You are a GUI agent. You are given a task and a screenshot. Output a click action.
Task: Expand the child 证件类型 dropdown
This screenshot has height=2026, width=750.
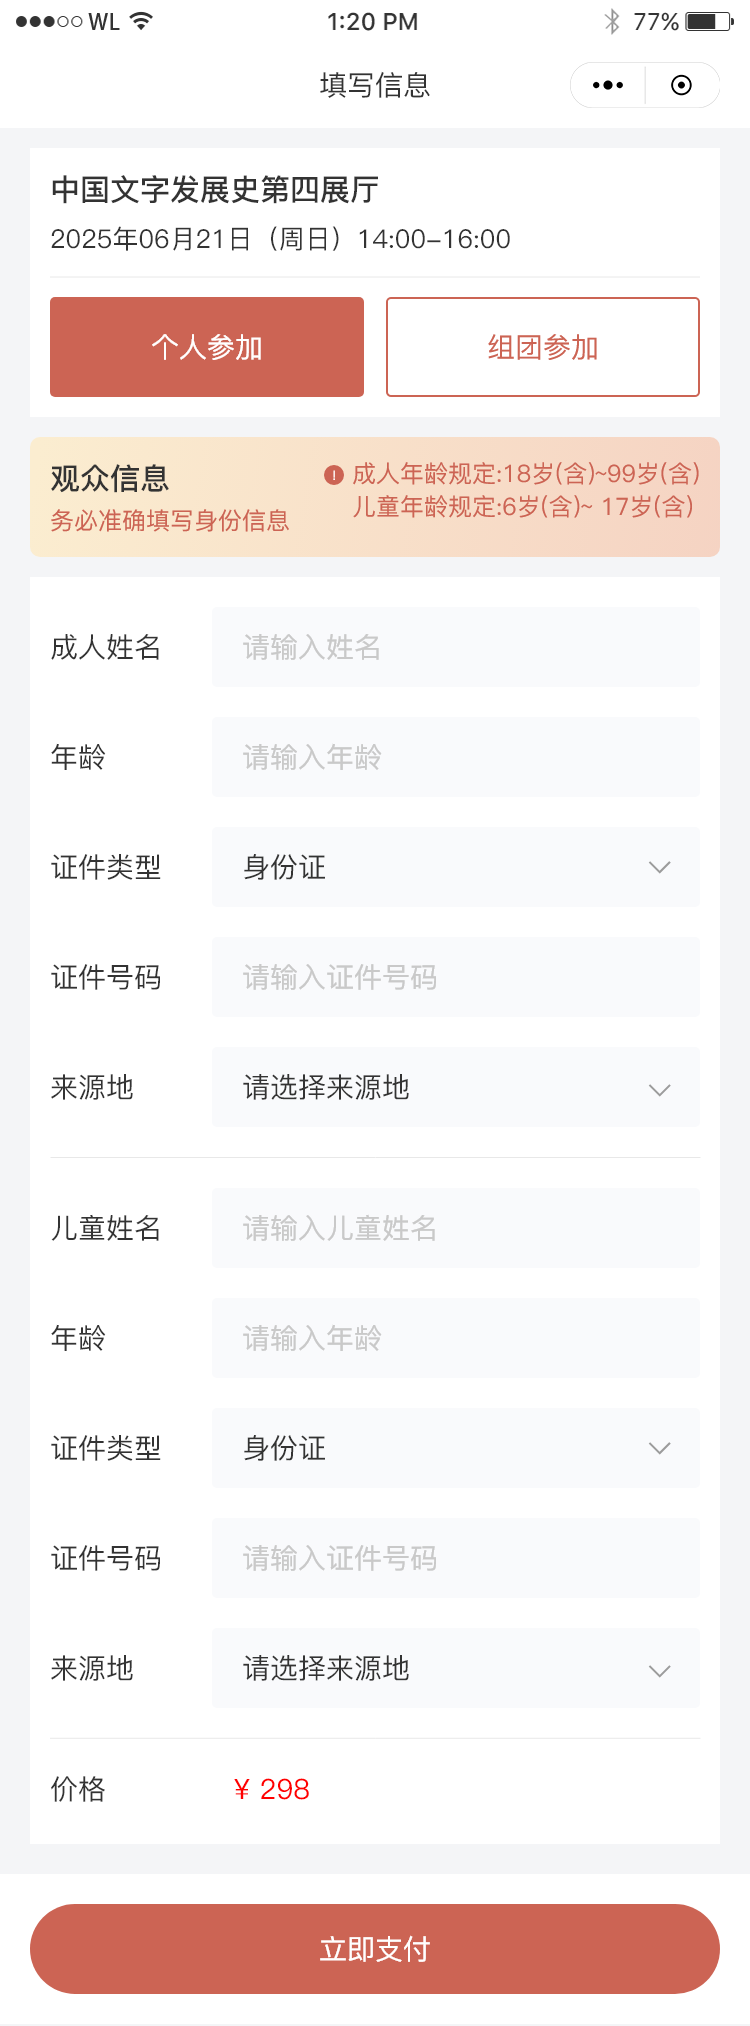[456, 1448]
